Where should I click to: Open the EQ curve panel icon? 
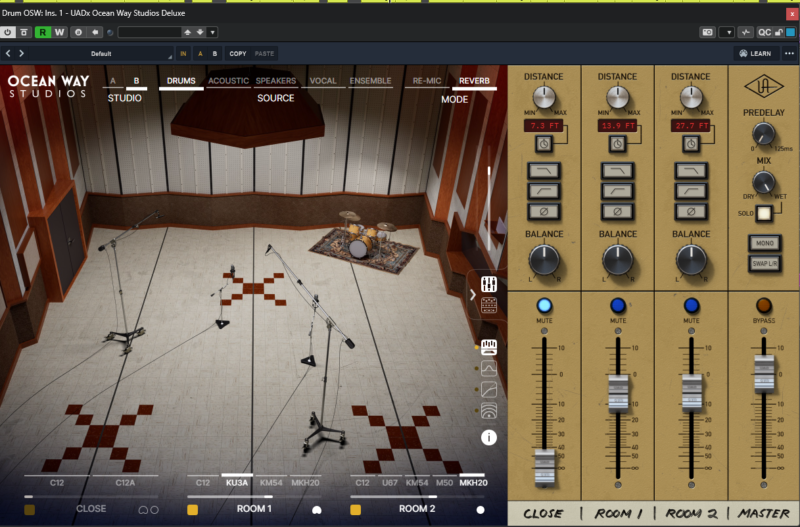[x=489, y=368]
